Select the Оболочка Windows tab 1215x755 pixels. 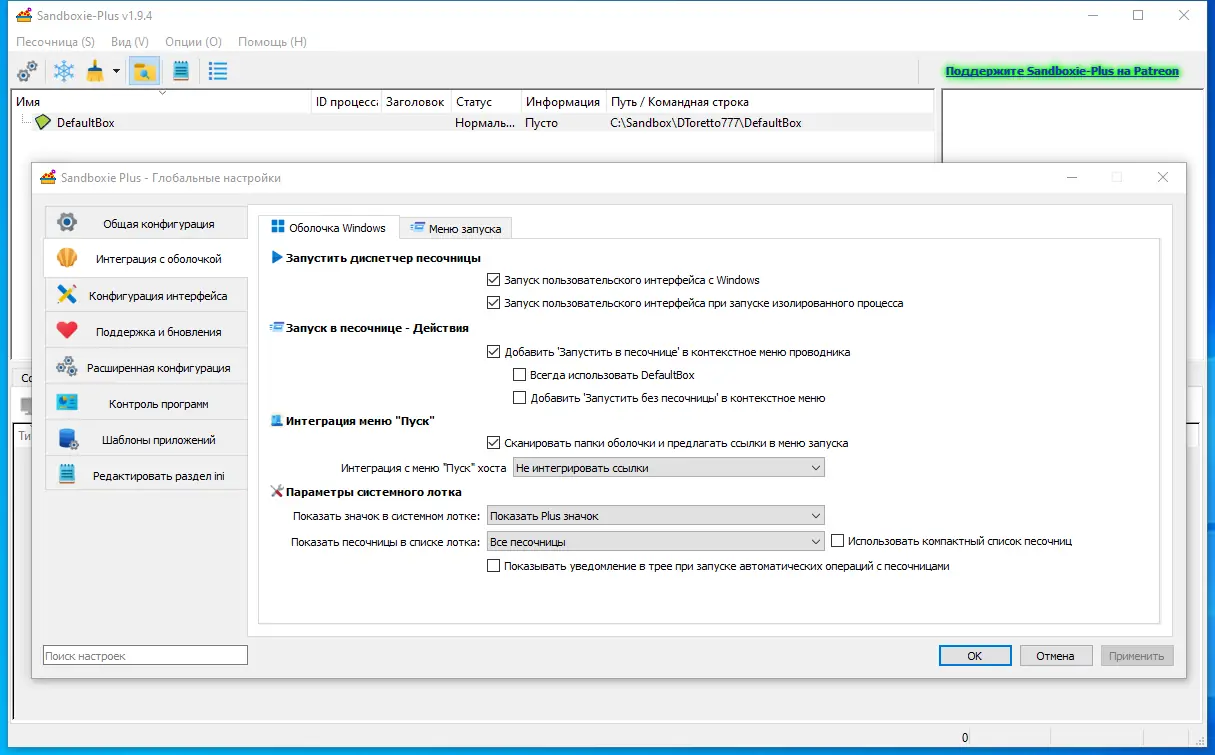coord(329,227)
